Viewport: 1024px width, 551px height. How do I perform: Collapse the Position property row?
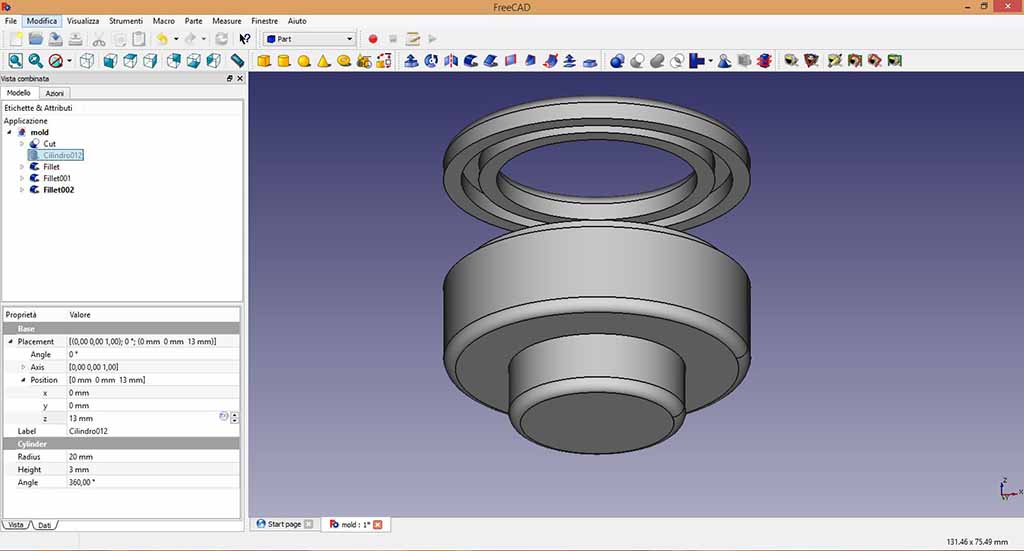[x=23, y=380]
